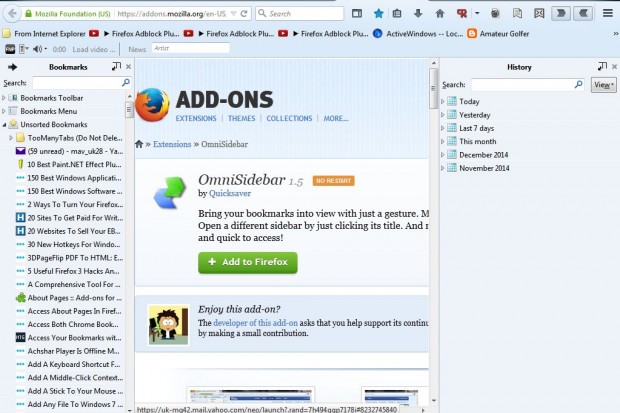The image size is (620, 413).
Task: Toggle the sidebar button in the toolbar
Action: 357,14
